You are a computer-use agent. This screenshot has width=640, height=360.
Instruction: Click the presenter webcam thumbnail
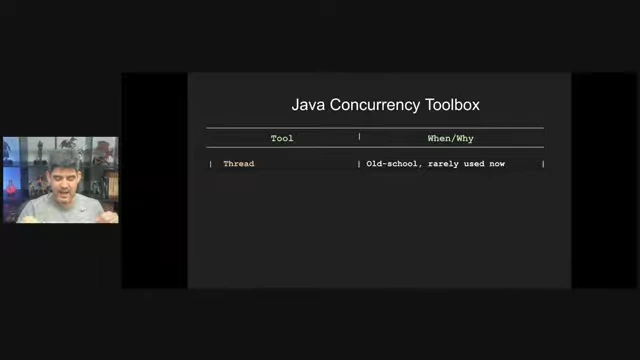[61, 180]
